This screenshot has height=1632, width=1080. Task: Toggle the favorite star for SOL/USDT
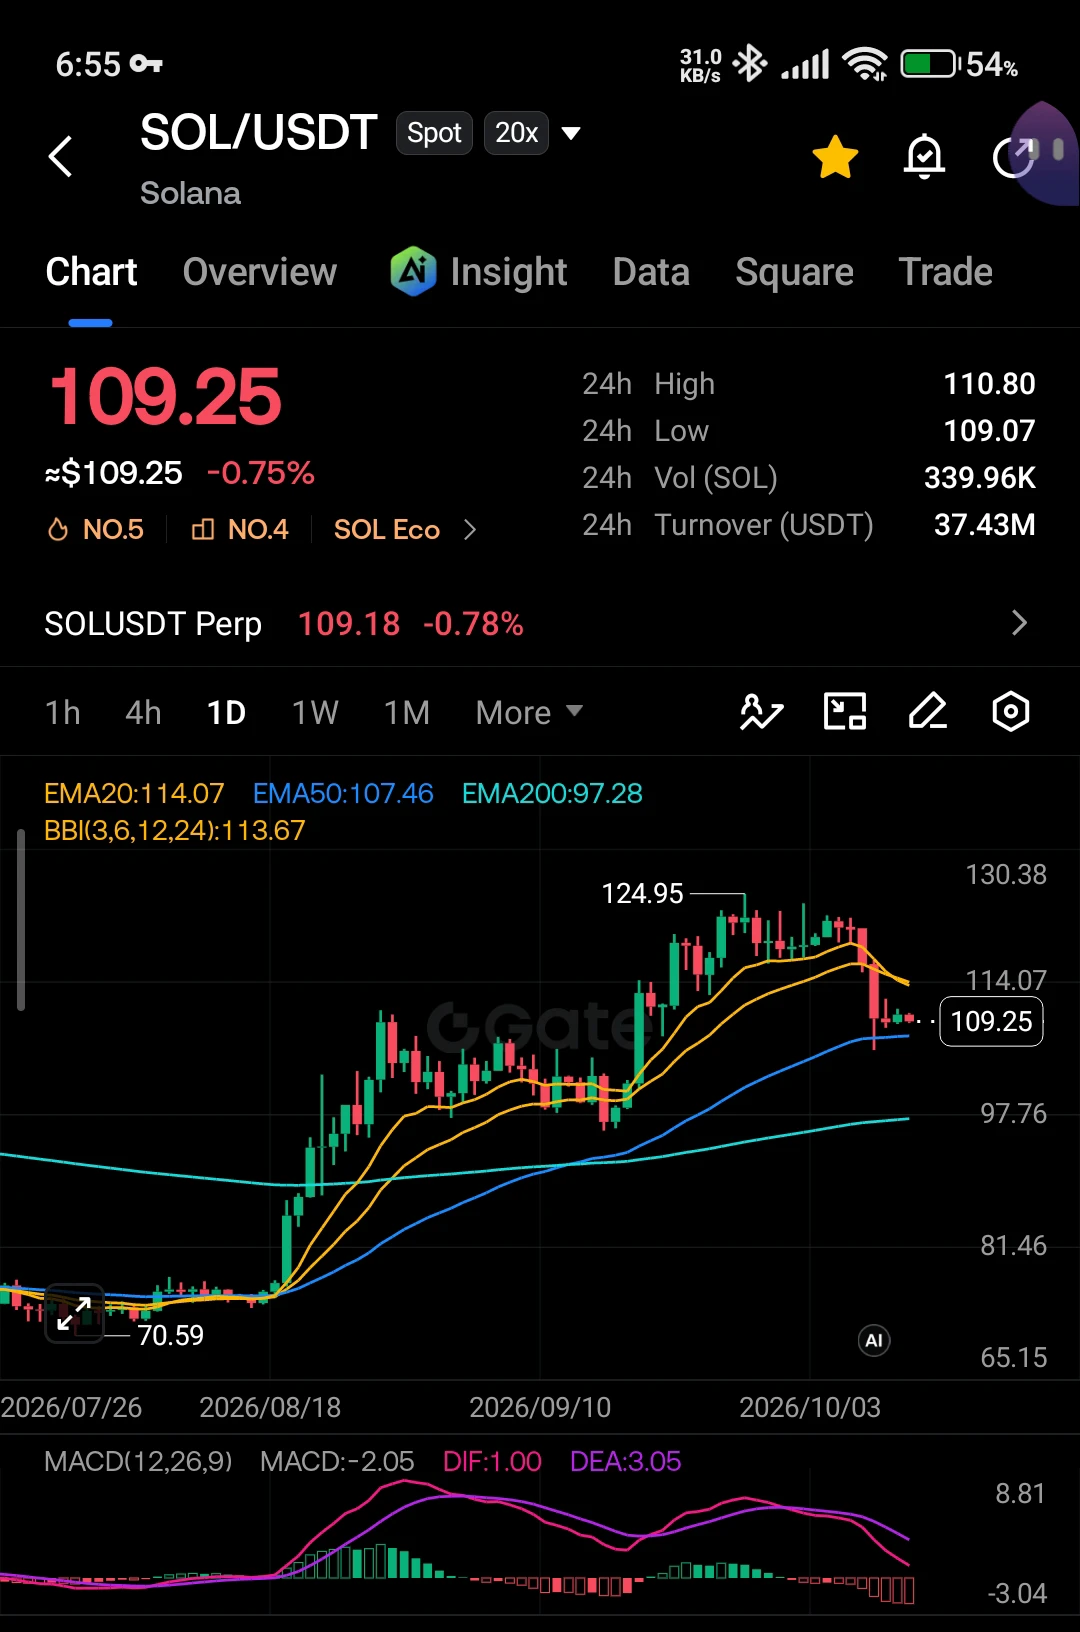[835, 157]
